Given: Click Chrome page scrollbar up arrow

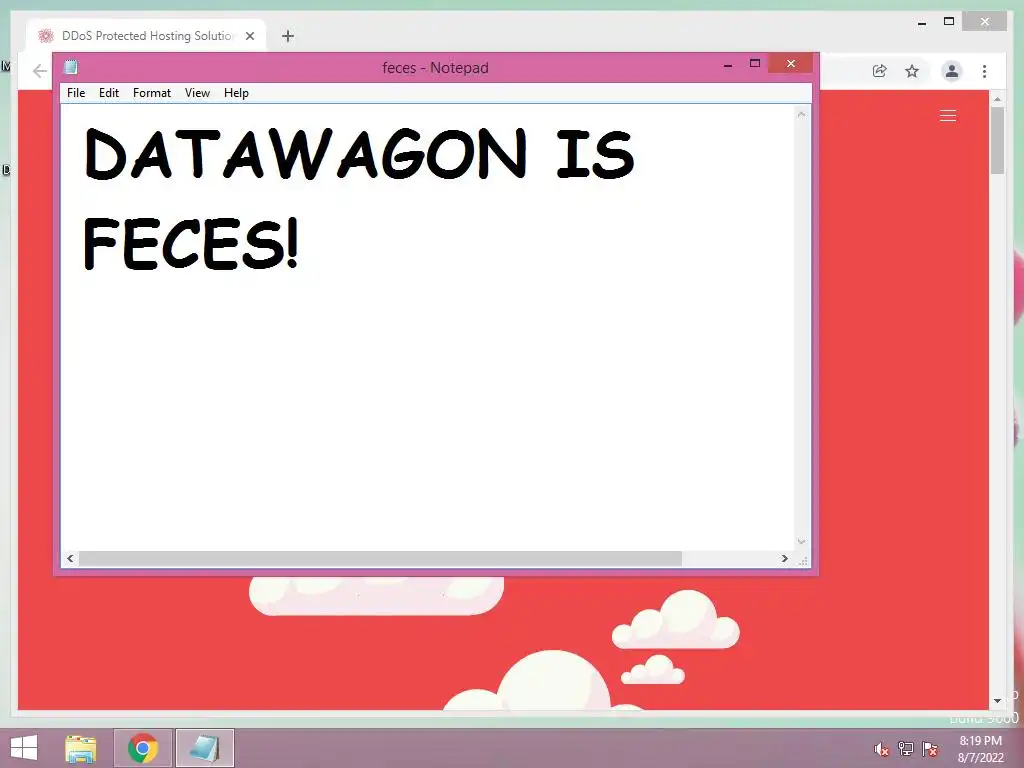Looking at the screenshot, I should pos(997,99).
